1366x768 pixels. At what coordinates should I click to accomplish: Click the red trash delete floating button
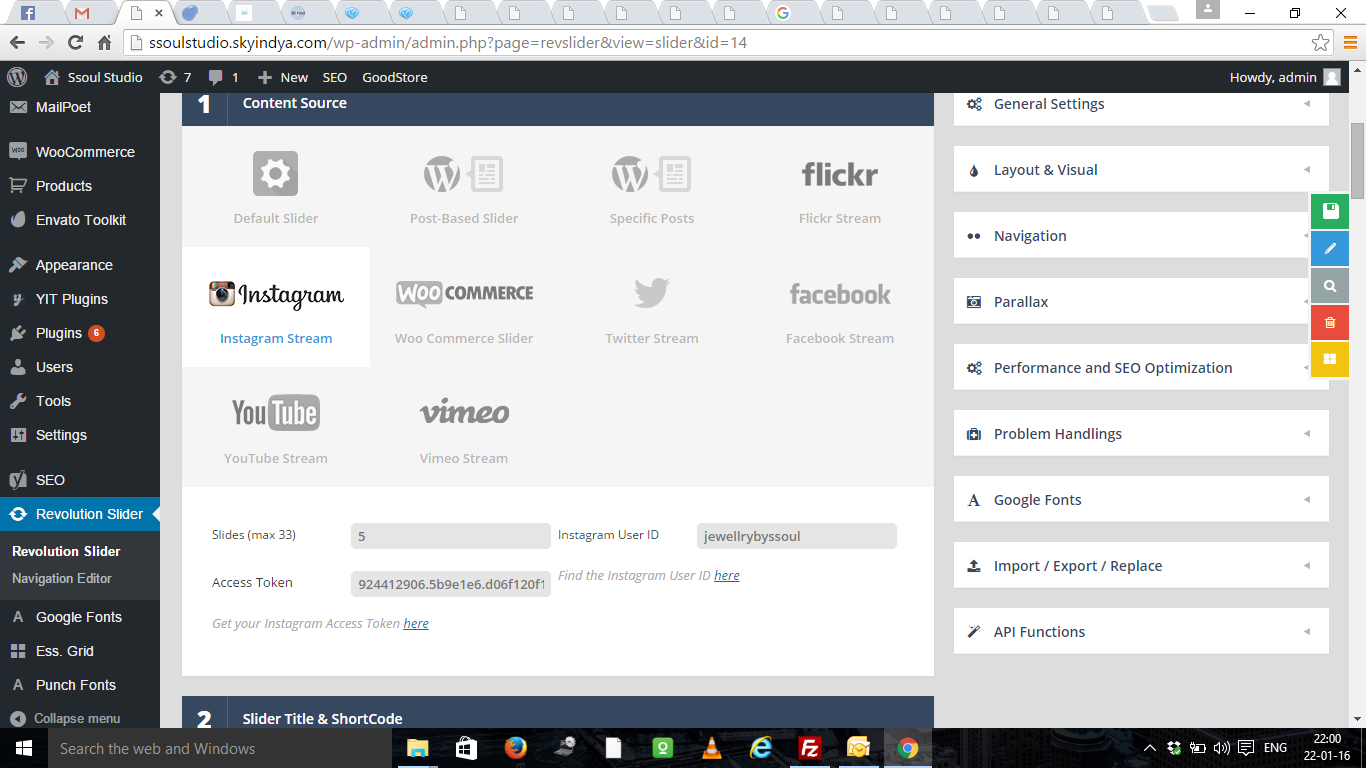(1330, 322)
